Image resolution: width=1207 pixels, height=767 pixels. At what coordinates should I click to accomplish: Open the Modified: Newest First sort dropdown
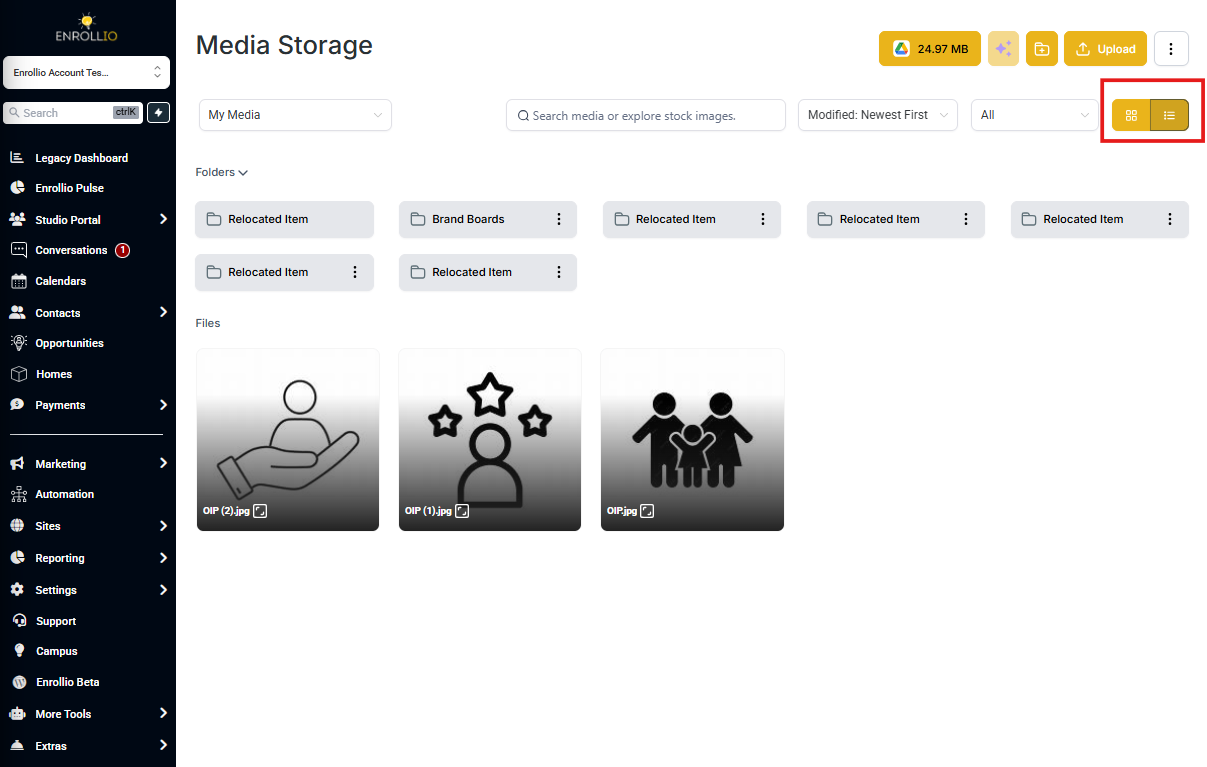coord(878,115)
